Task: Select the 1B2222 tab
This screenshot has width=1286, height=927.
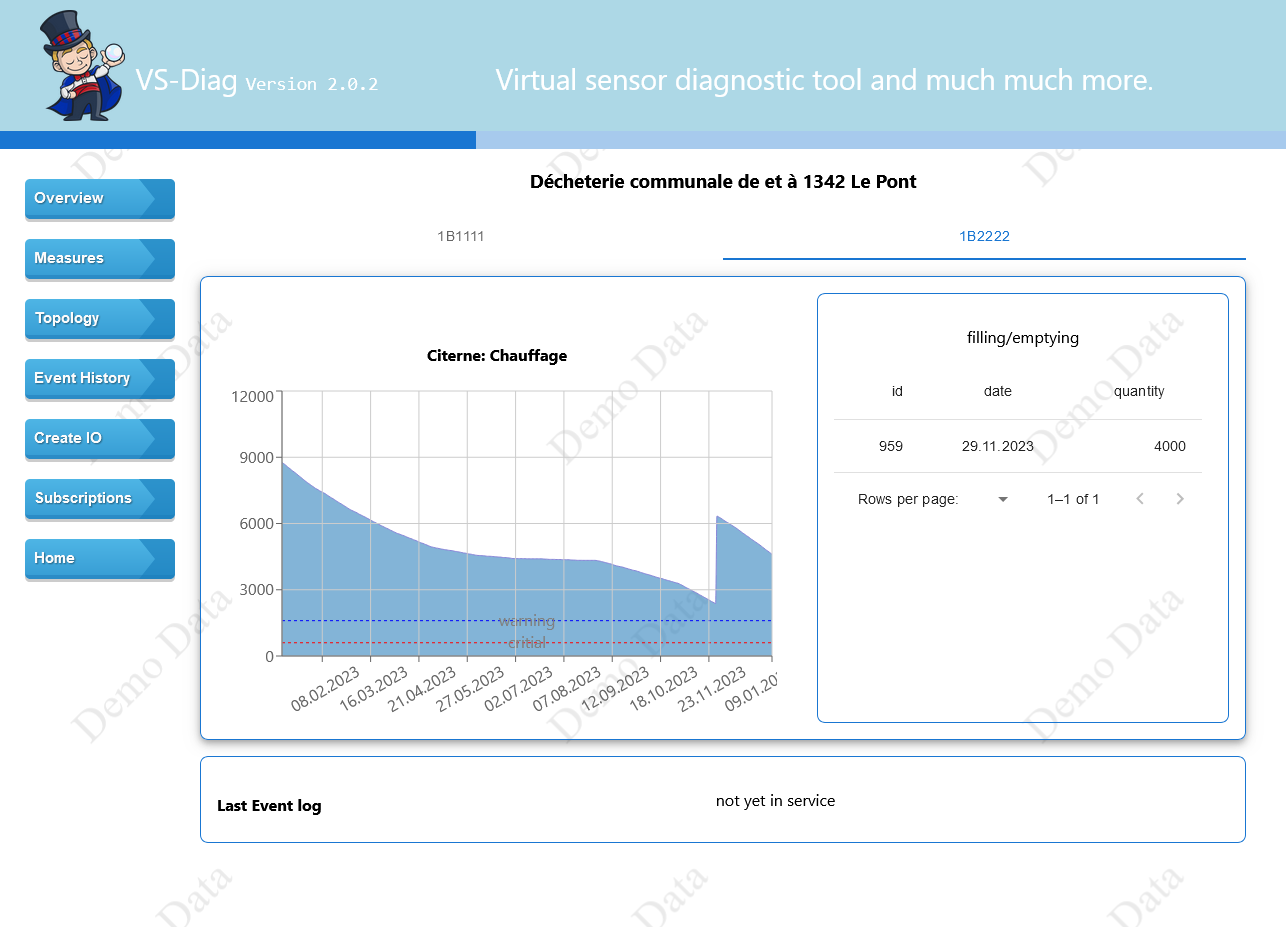Action: (984, 237)
